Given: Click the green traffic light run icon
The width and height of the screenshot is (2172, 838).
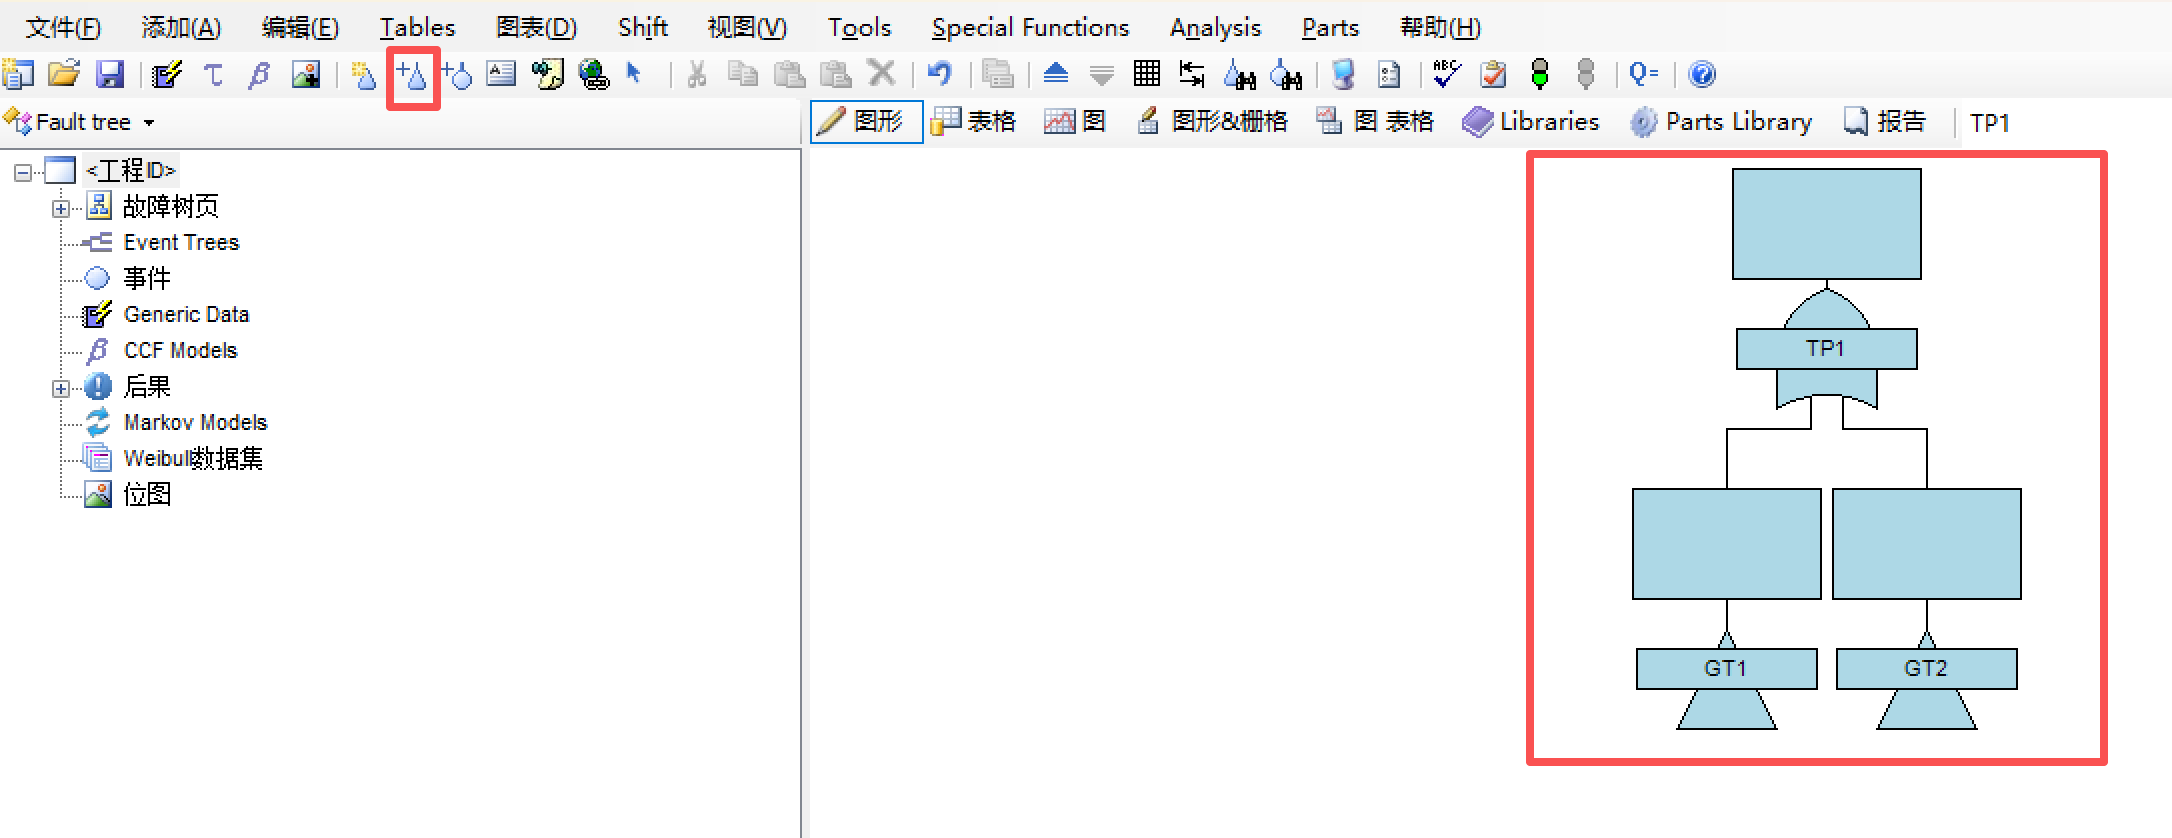Looking at the screenshot, I should point(1540,74).
